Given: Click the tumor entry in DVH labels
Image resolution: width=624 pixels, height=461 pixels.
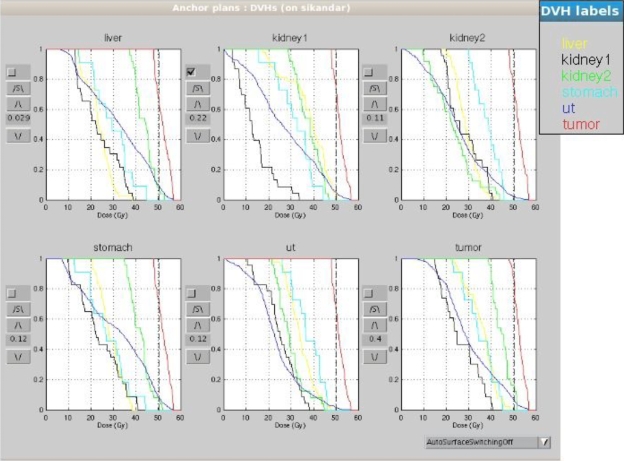Looking at the screenshot, I should tap(581, 124).
